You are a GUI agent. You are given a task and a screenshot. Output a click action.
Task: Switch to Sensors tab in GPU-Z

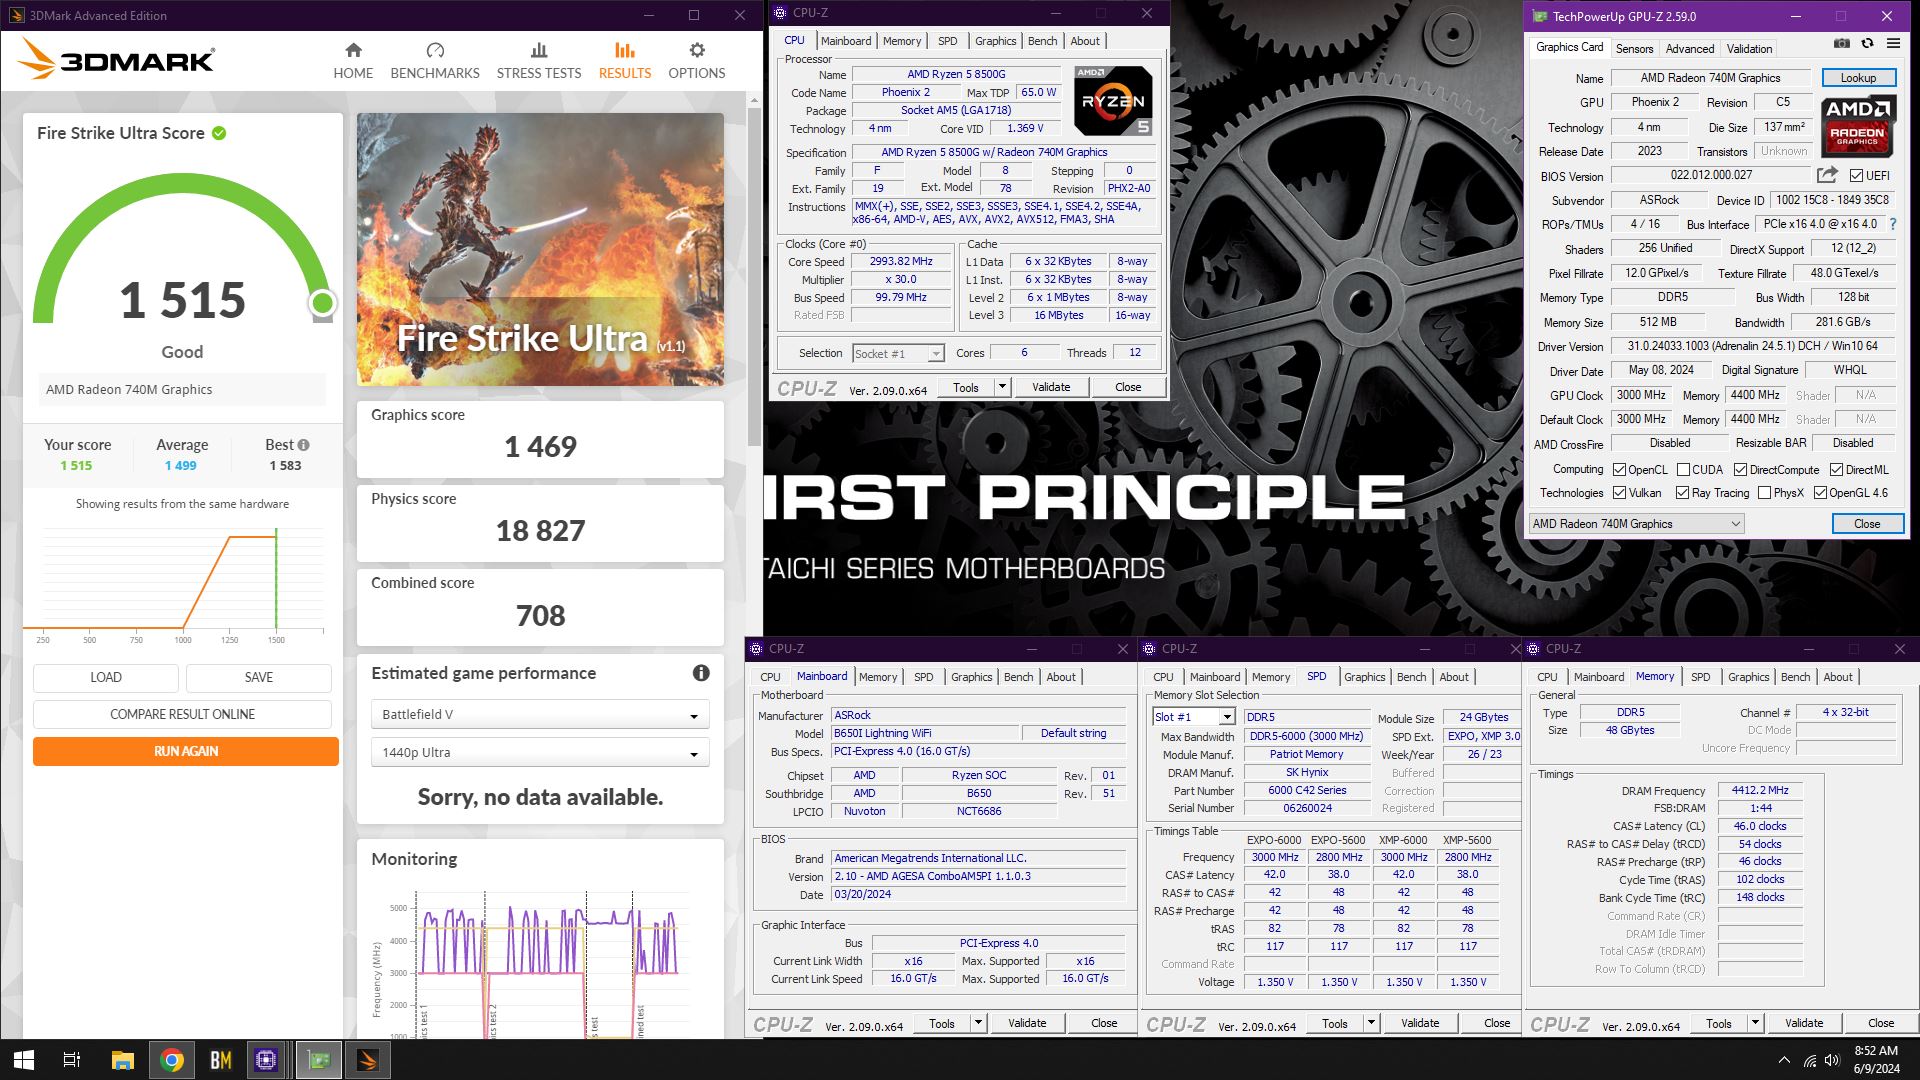[x=1634, y=48]
